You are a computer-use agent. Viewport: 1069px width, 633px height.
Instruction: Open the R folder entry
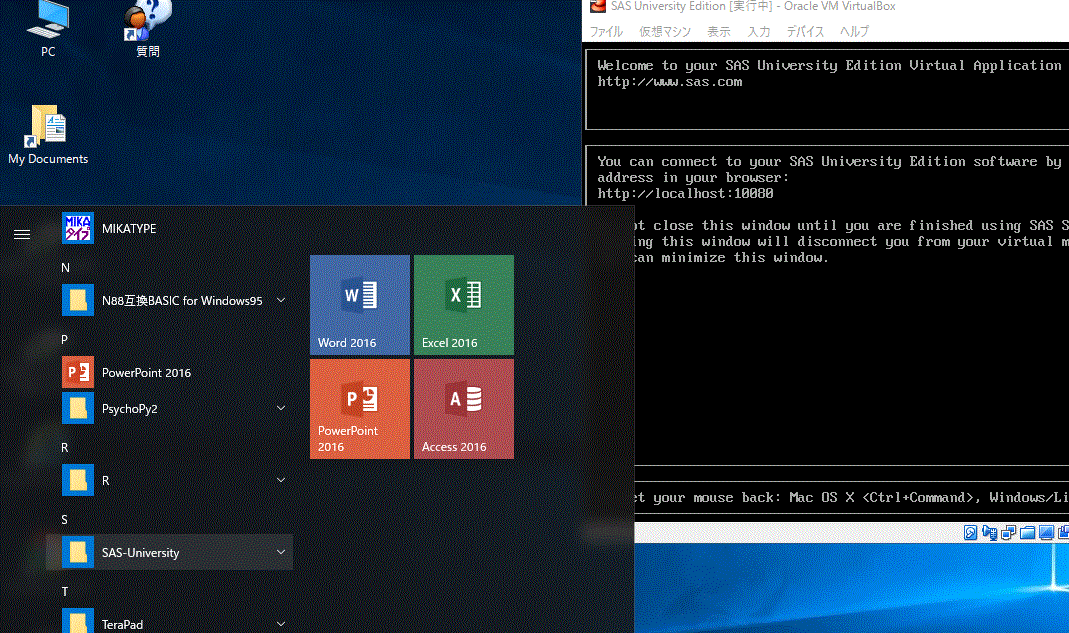click(170, 480)
